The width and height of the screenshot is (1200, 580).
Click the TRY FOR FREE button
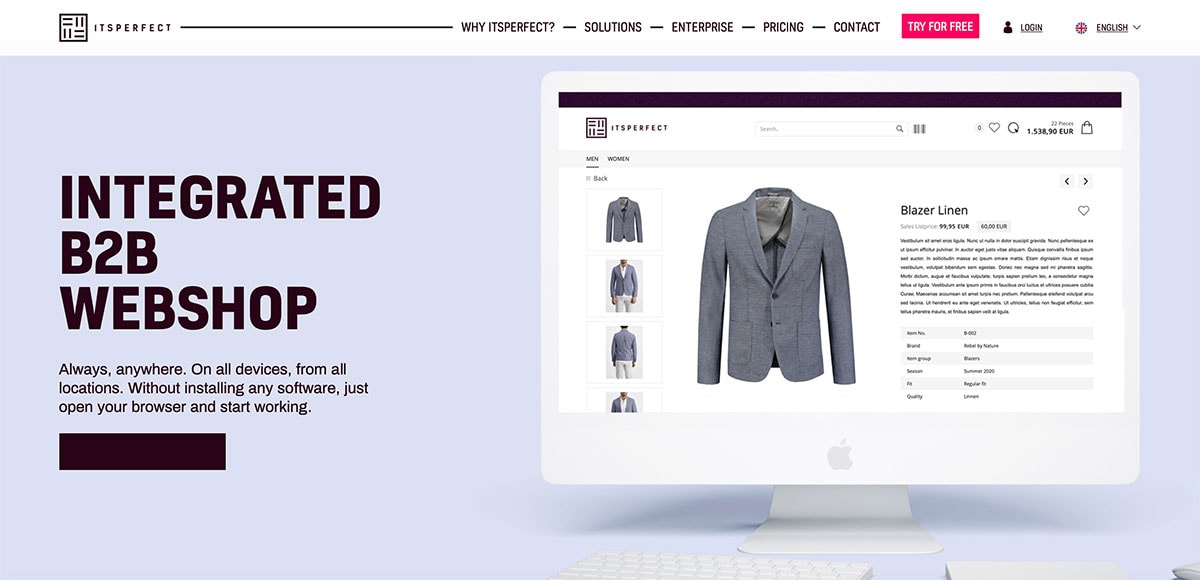tap(940, 27)
